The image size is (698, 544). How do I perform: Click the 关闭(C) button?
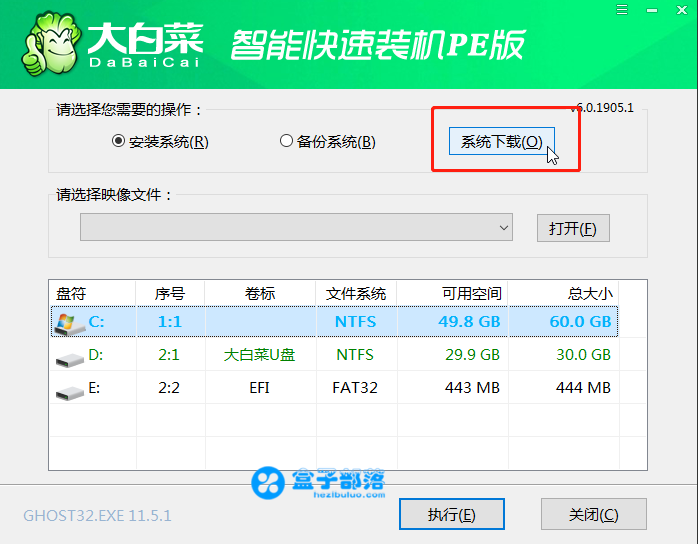click(x=593, y=514)
